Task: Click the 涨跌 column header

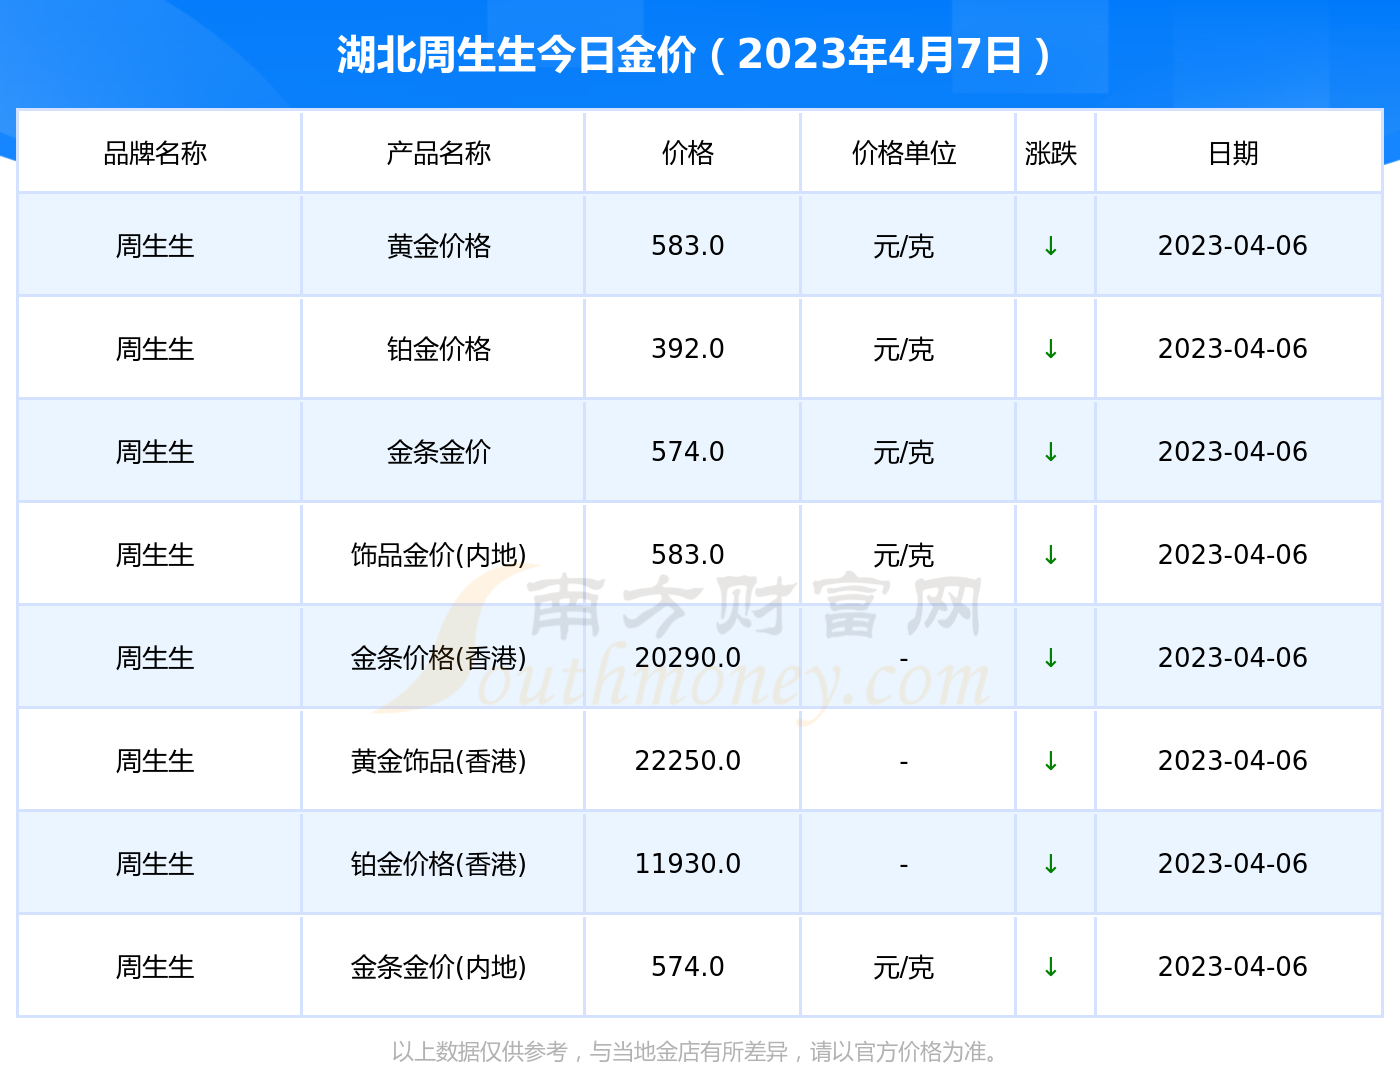Action: (1051, 153)
